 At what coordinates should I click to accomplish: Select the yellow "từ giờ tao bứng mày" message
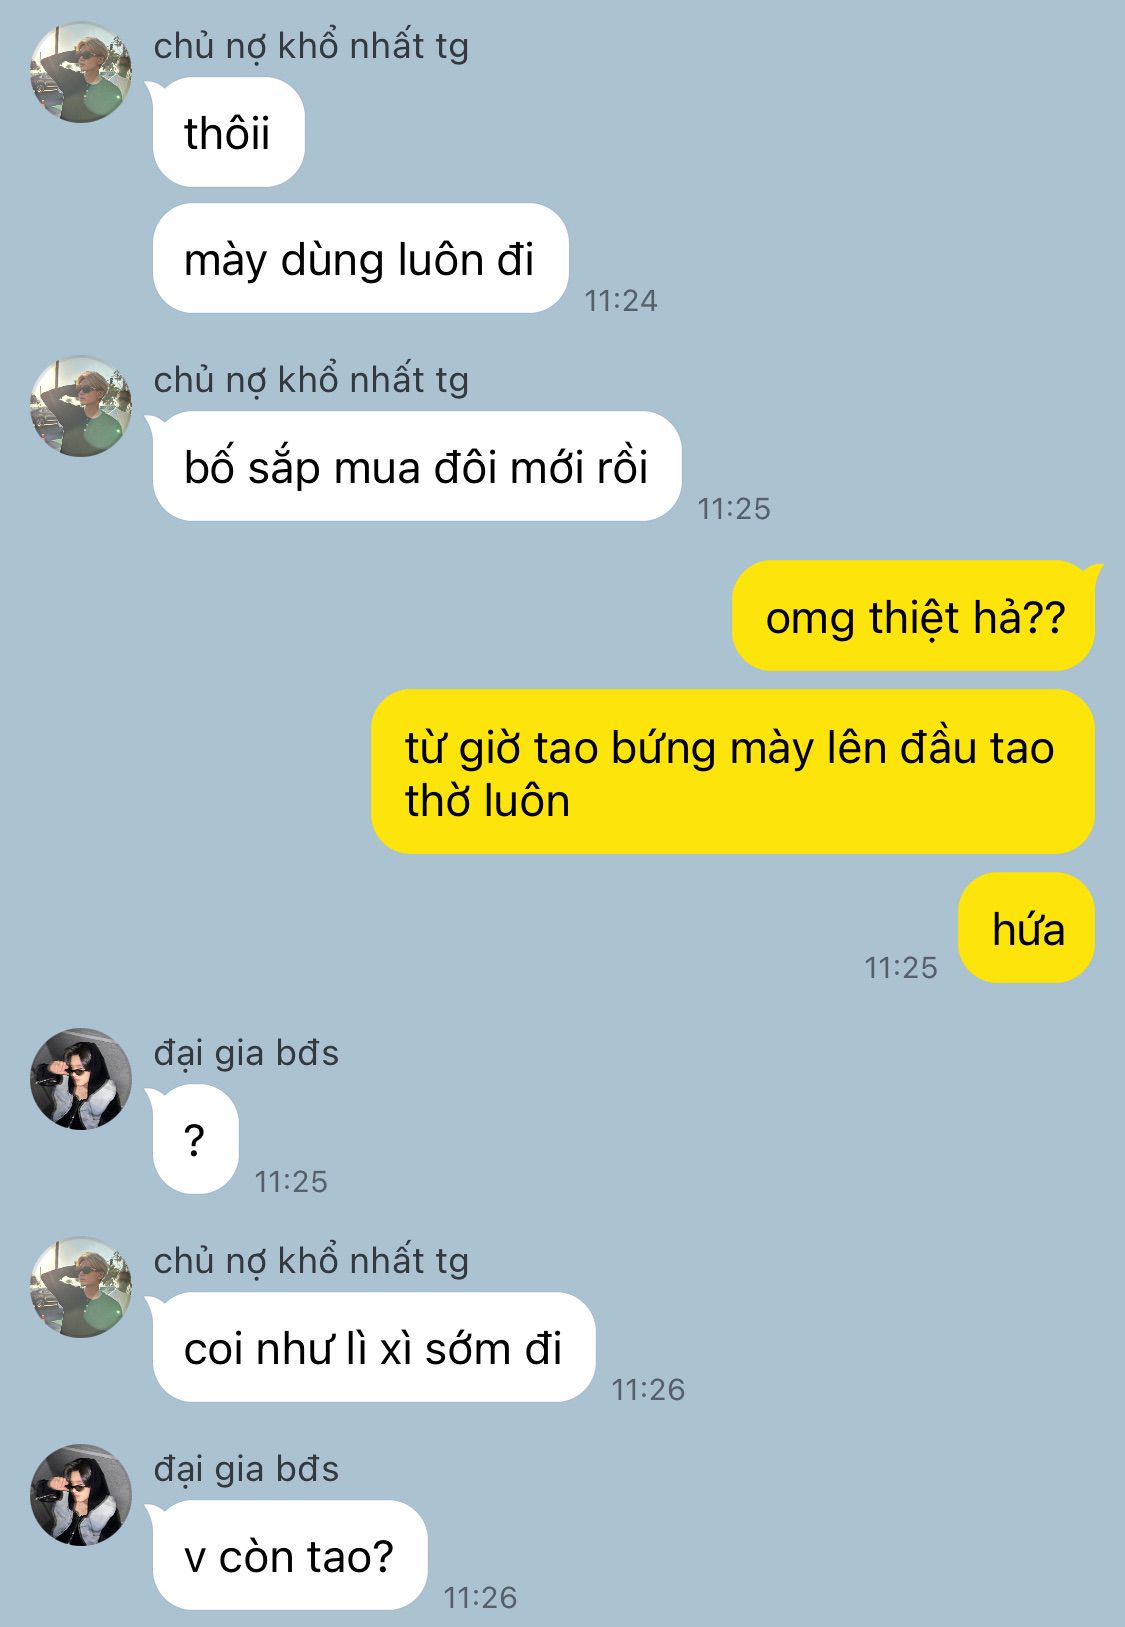732,772
